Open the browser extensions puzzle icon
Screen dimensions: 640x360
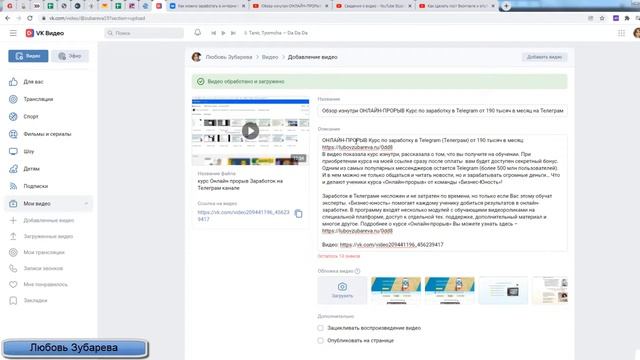click(627, 18)
